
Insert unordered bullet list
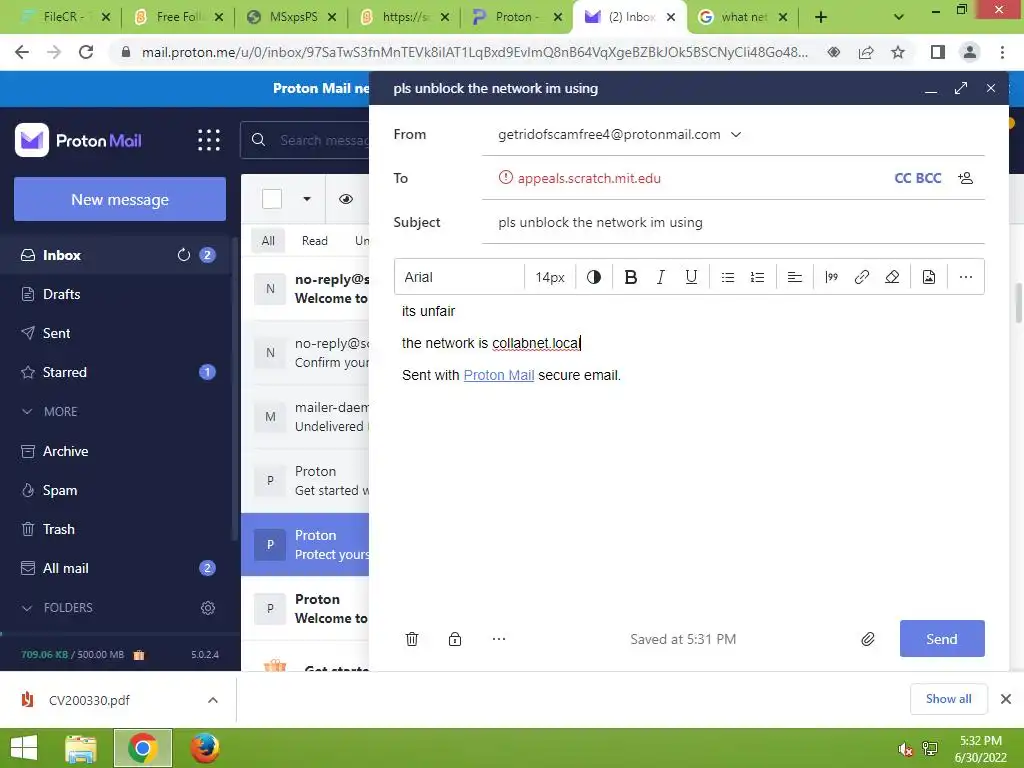(x=728, y=277)
